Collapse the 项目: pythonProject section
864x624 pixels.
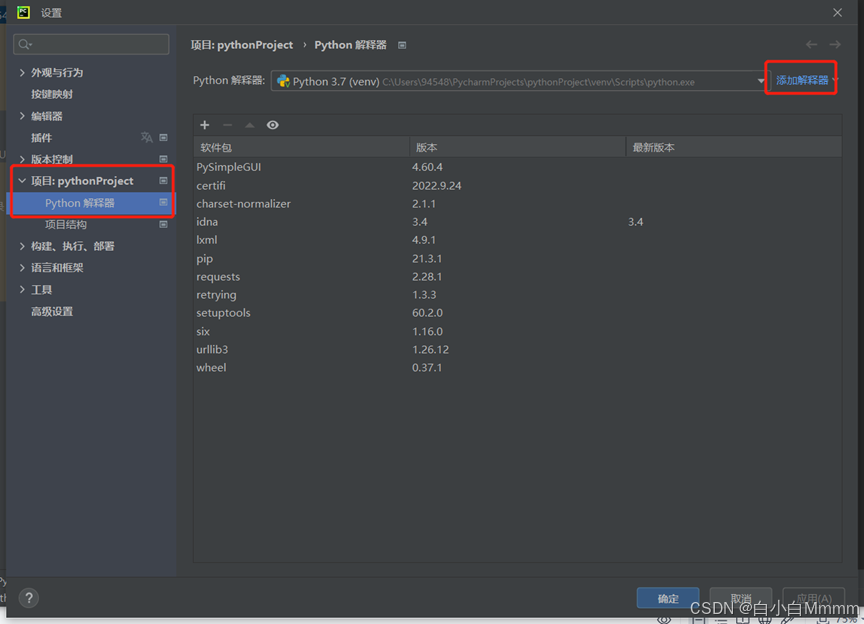22,181
